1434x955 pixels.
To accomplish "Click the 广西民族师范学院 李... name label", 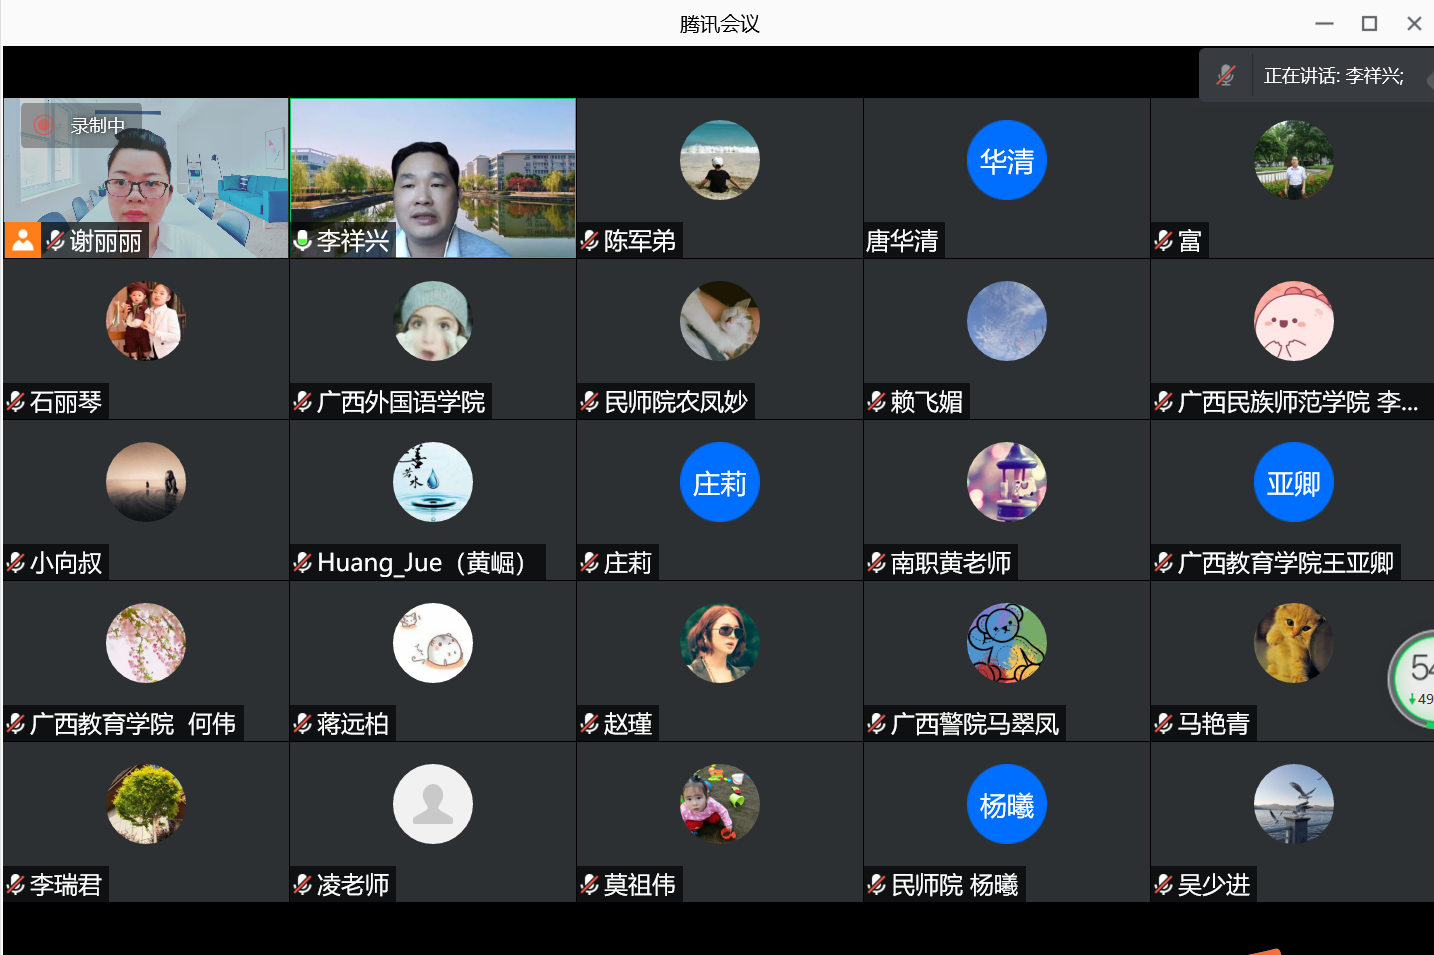I will click(x=1298, y=402).
